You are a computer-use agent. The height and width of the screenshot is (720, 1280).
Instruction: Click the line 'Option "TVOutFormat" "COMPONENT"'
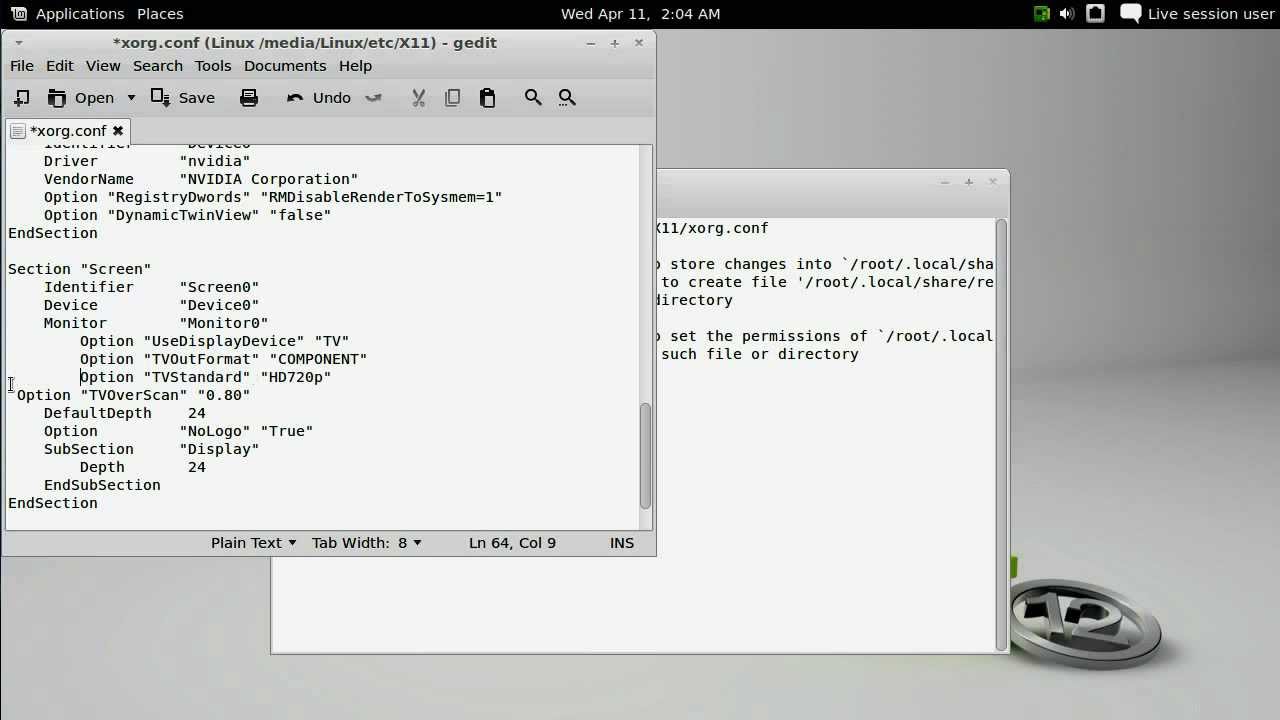[x=223, y=359]
